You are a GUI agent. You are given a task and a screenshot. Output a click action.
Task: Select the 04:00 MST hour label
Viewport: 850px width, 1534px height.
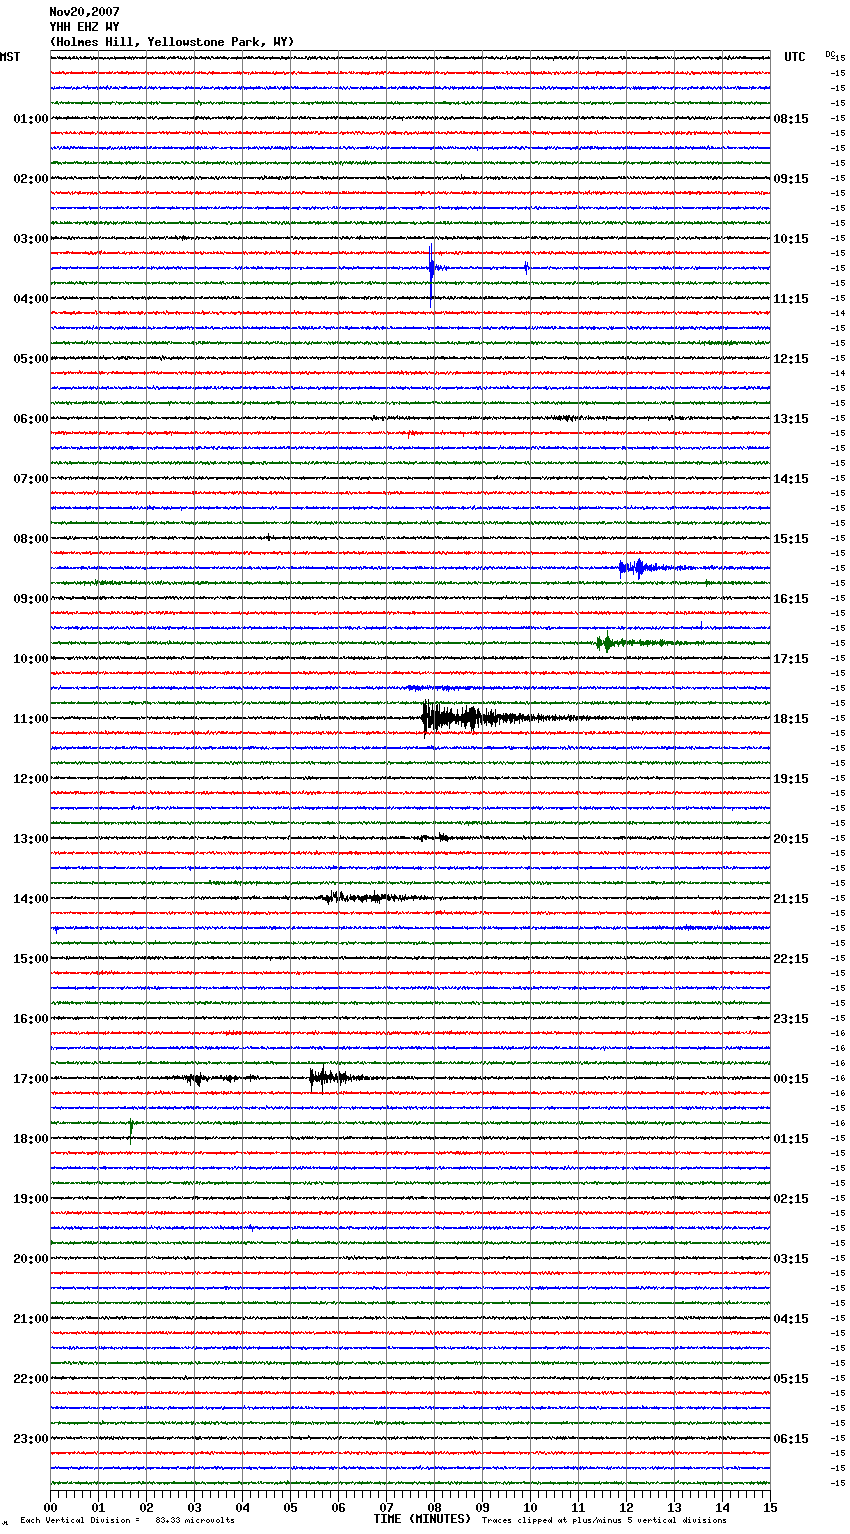click(30, 299)
